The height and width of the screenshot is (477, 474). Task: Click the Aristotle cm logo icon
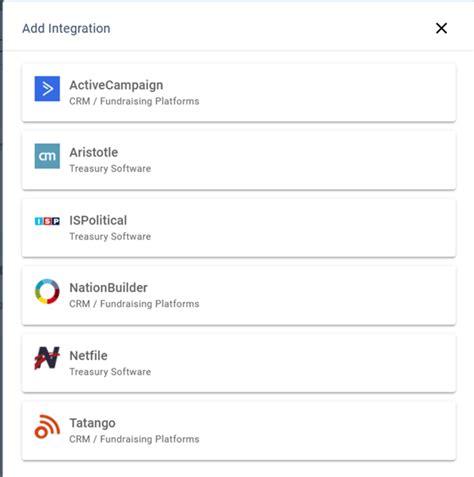(47, 156)
